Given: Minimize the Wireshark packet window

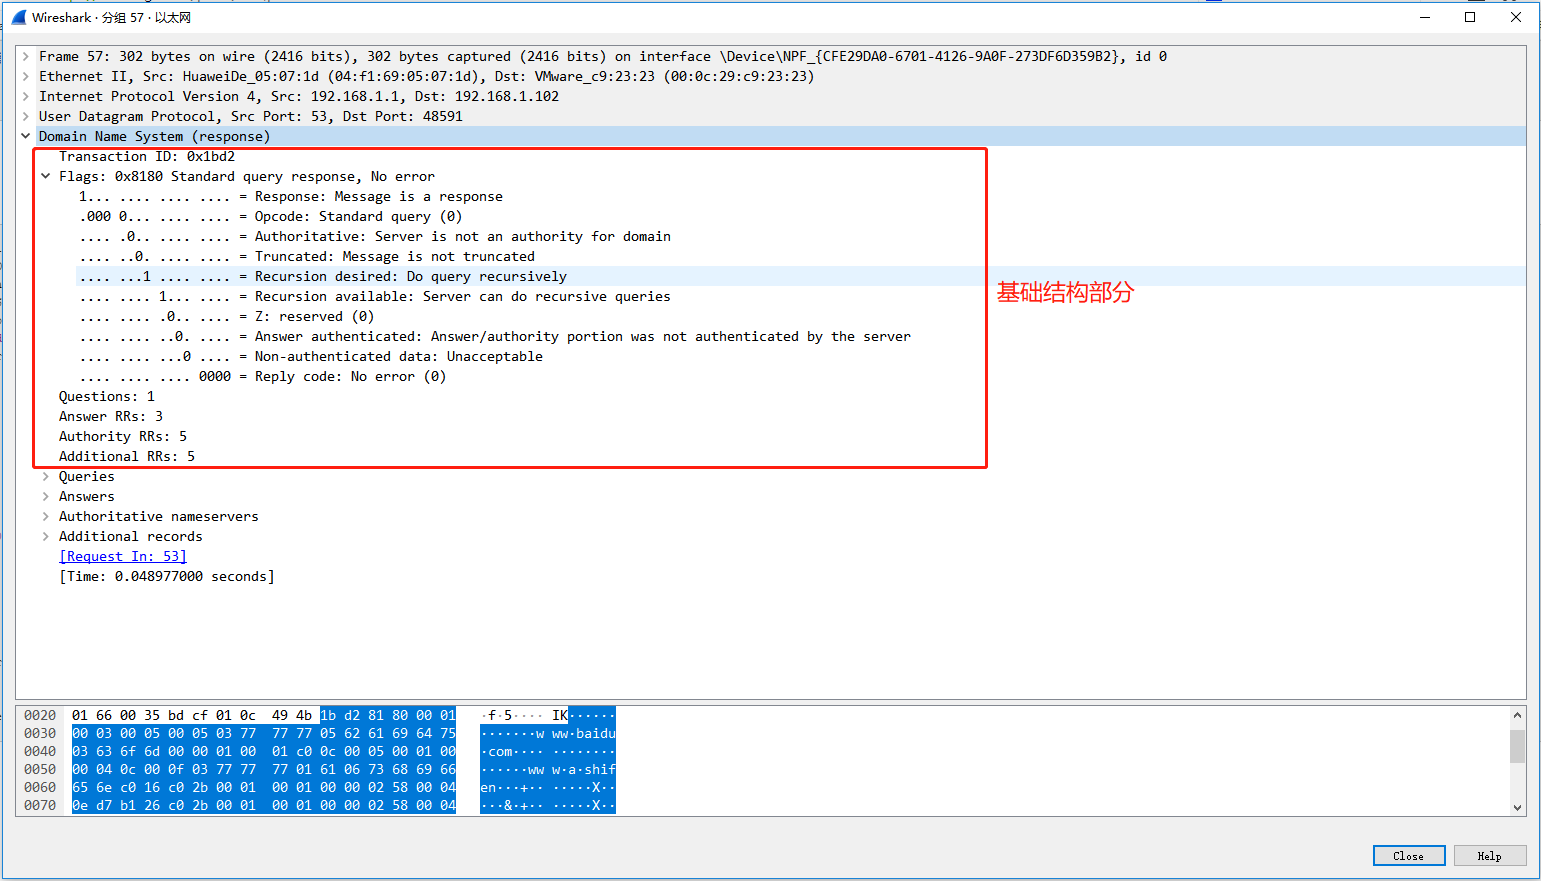Looking at the screenshot, I should pos(1425,17).
